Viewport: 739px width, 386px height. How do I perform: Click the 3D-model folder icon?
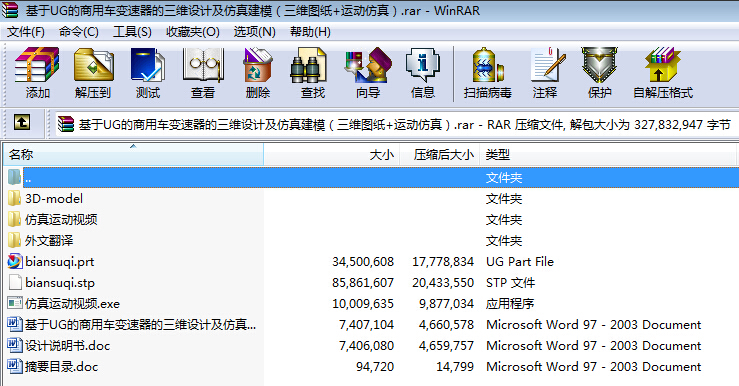click(x=14, y=198)
